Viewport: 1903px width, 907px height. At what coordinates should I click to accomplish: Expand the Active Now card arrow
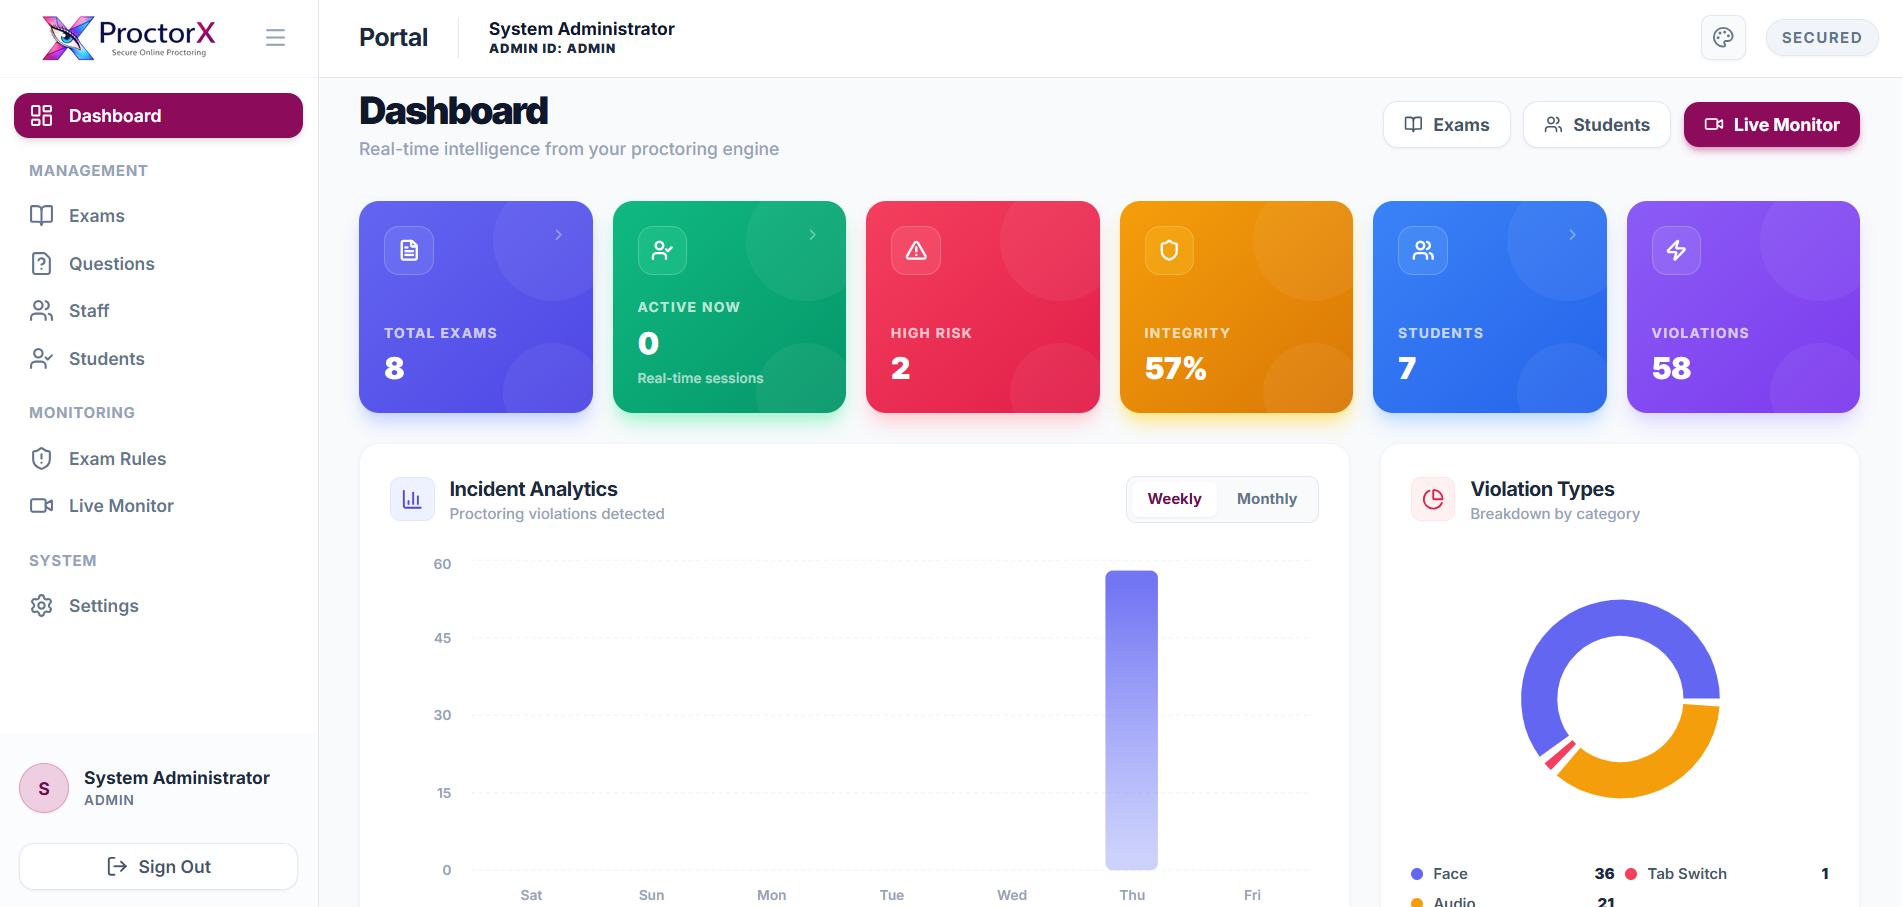[811, 235]
